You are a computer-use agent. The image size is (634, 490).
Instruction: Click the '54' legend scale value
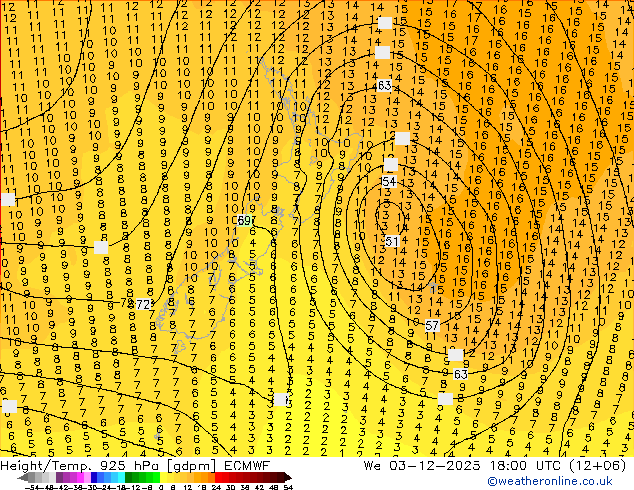click(x=288, y=487)
